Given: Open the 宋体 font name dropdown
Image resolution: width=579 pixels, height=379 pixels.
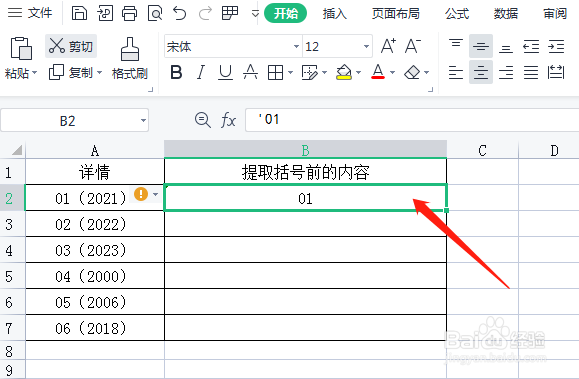Looking at the screenshot, I should 296,47.
